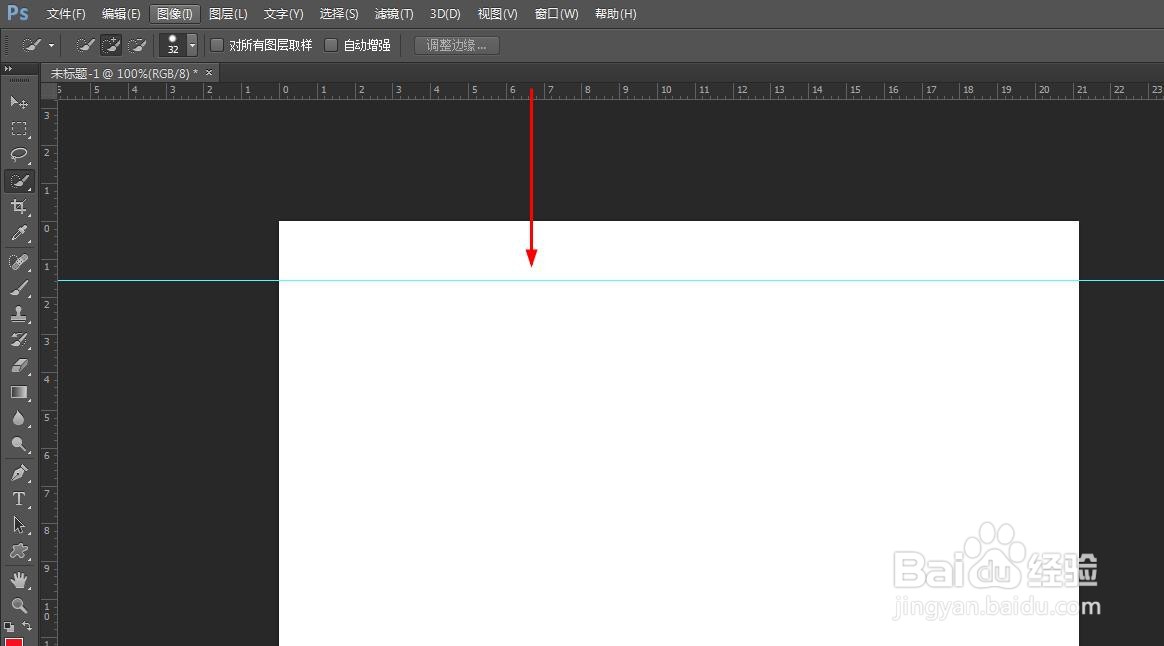Select the Custom Shape tool
The image size is (1164, 646).
pos(19,551)
